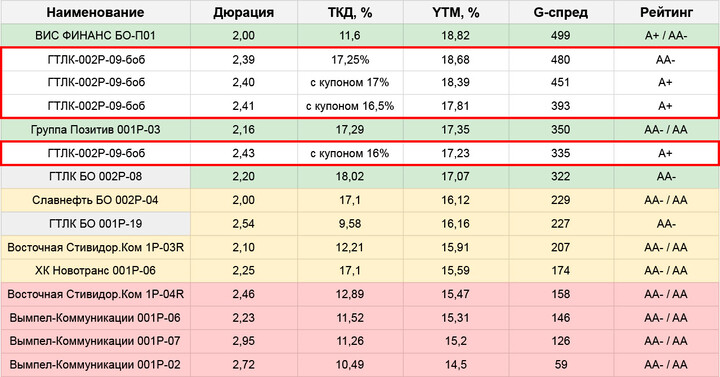This screenshot has height=377, width=720.
Task: Select Восточная Стивидор.Ком 1Р-03R cell
Action: click(x=96, y=247)
